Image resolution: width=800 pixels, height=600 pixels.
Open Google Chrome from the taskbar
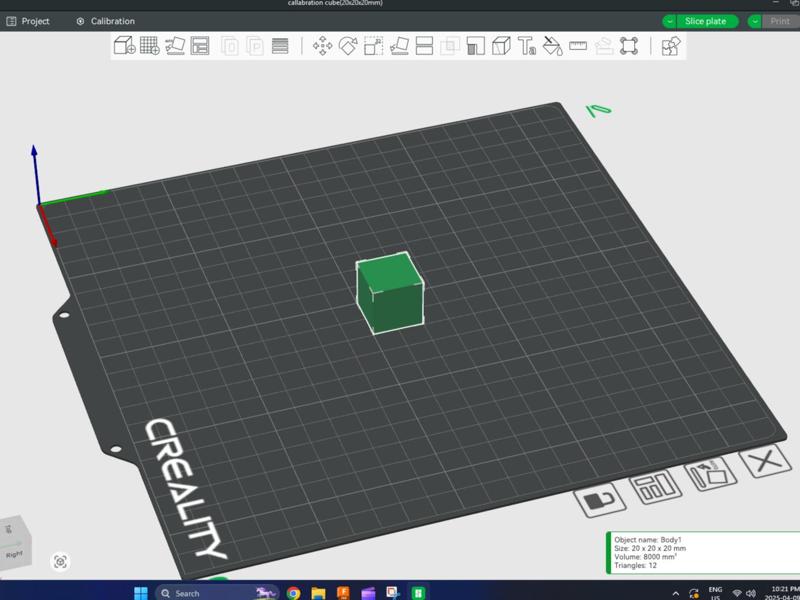point(293,593)
